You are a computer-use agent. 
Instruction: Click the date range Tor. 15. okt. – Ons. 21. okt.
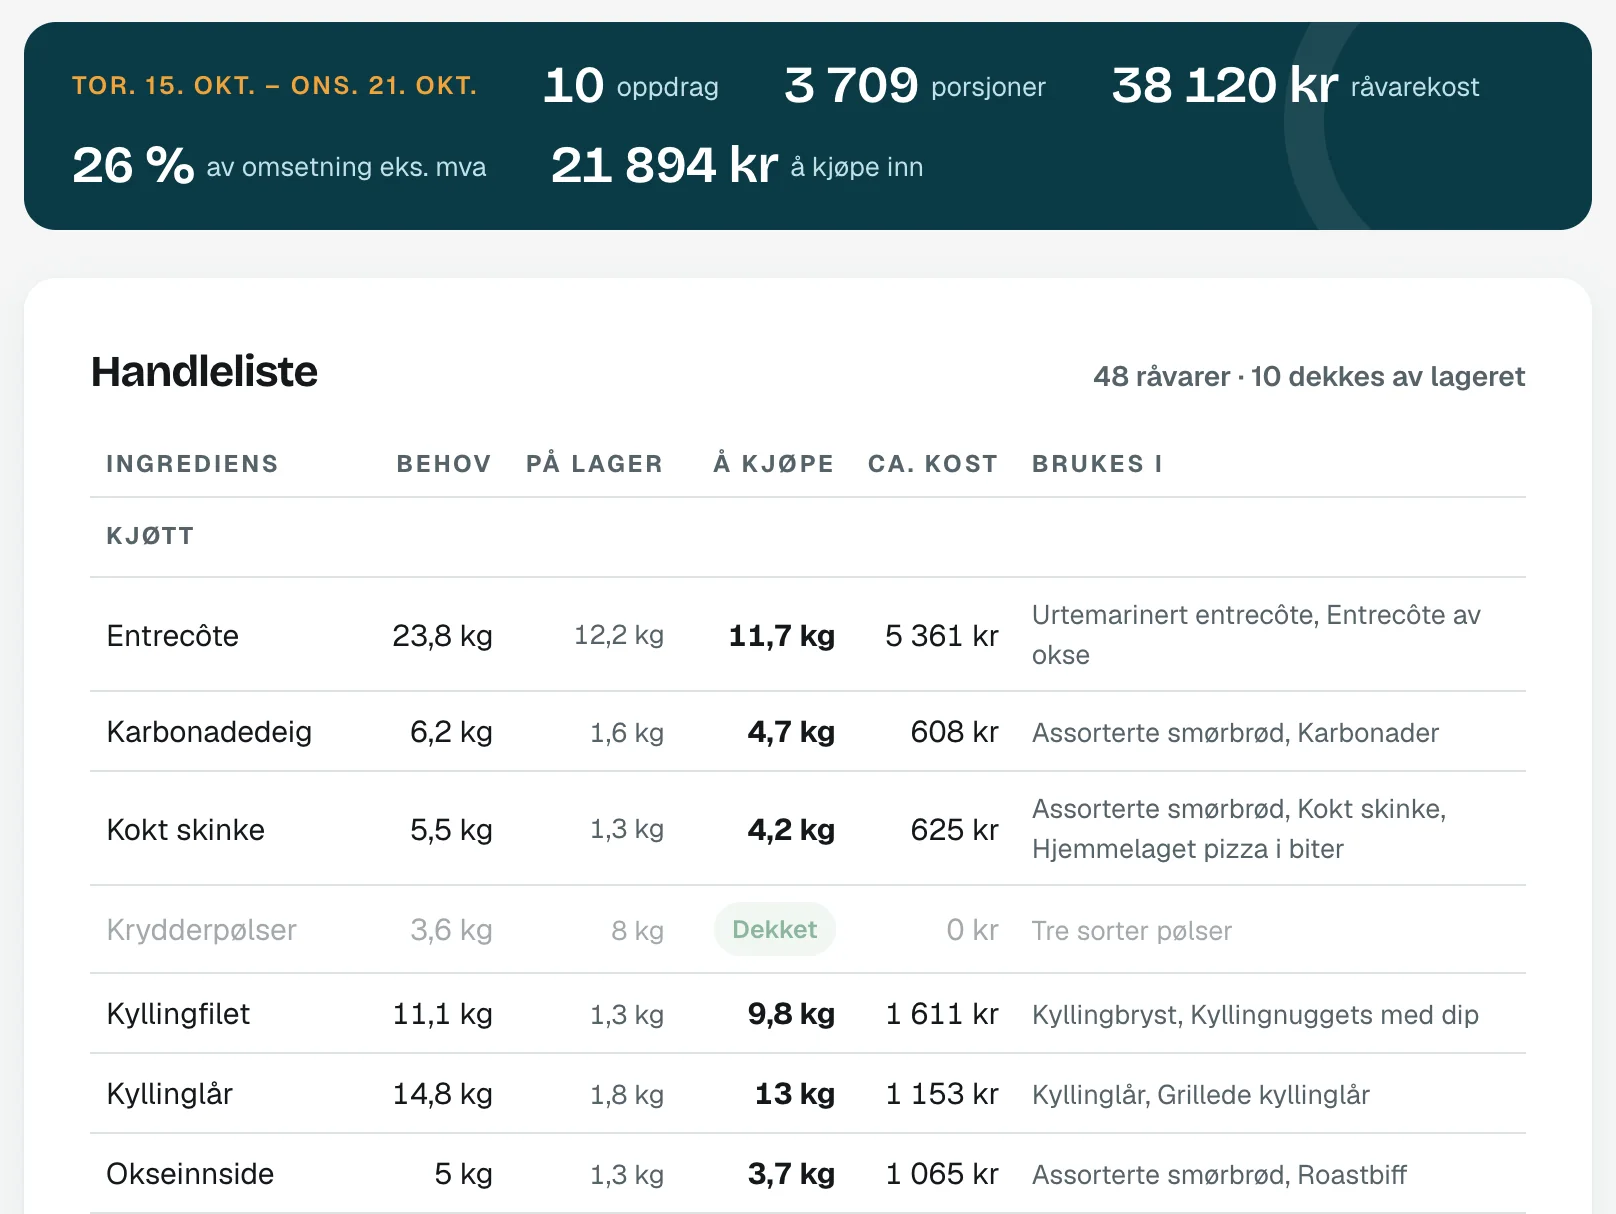[275, 86]
